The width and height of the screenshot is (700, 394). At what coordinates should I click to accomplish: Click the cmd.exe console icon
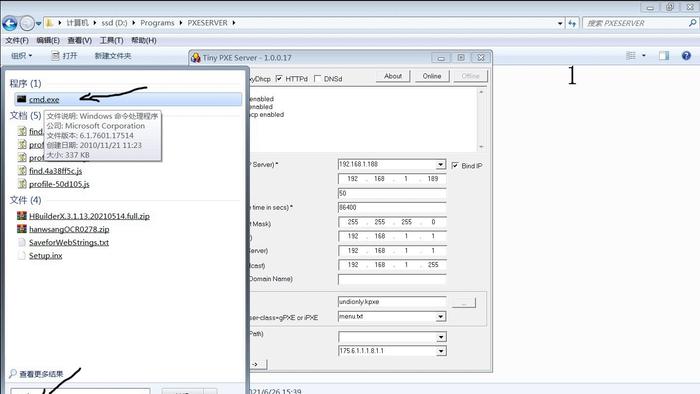(x=21, y=99)
